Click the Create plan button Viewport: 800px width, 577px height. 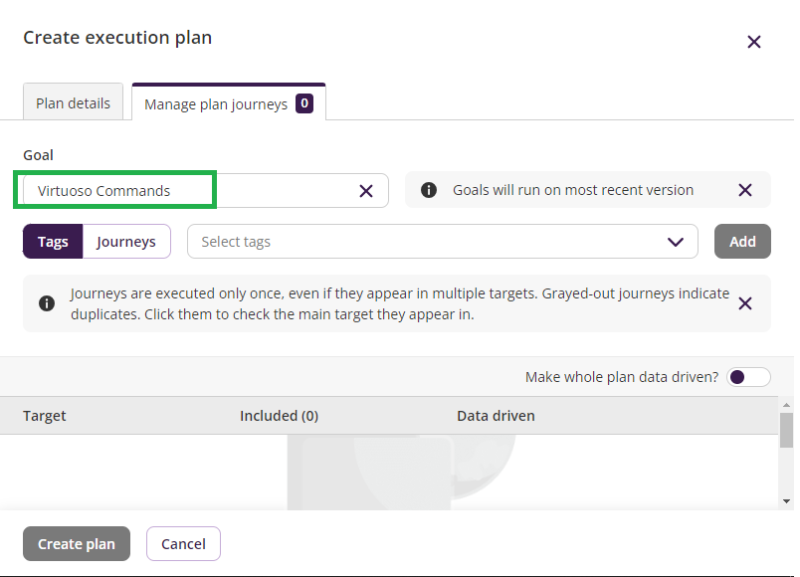[x=76, y=543]
